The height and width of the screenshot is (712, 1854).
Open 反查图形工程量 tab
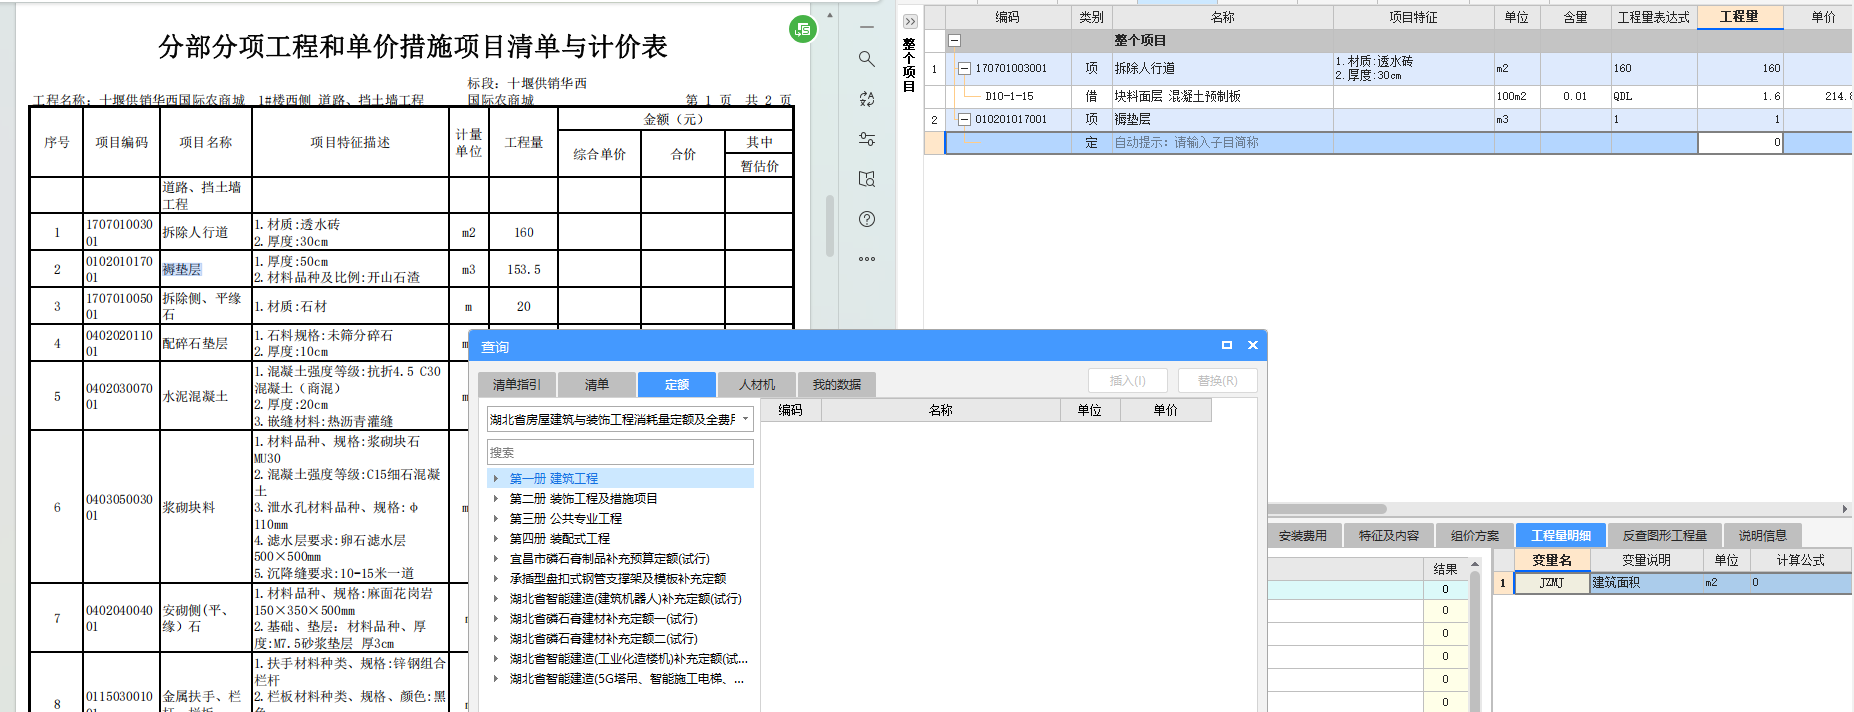1664,535
